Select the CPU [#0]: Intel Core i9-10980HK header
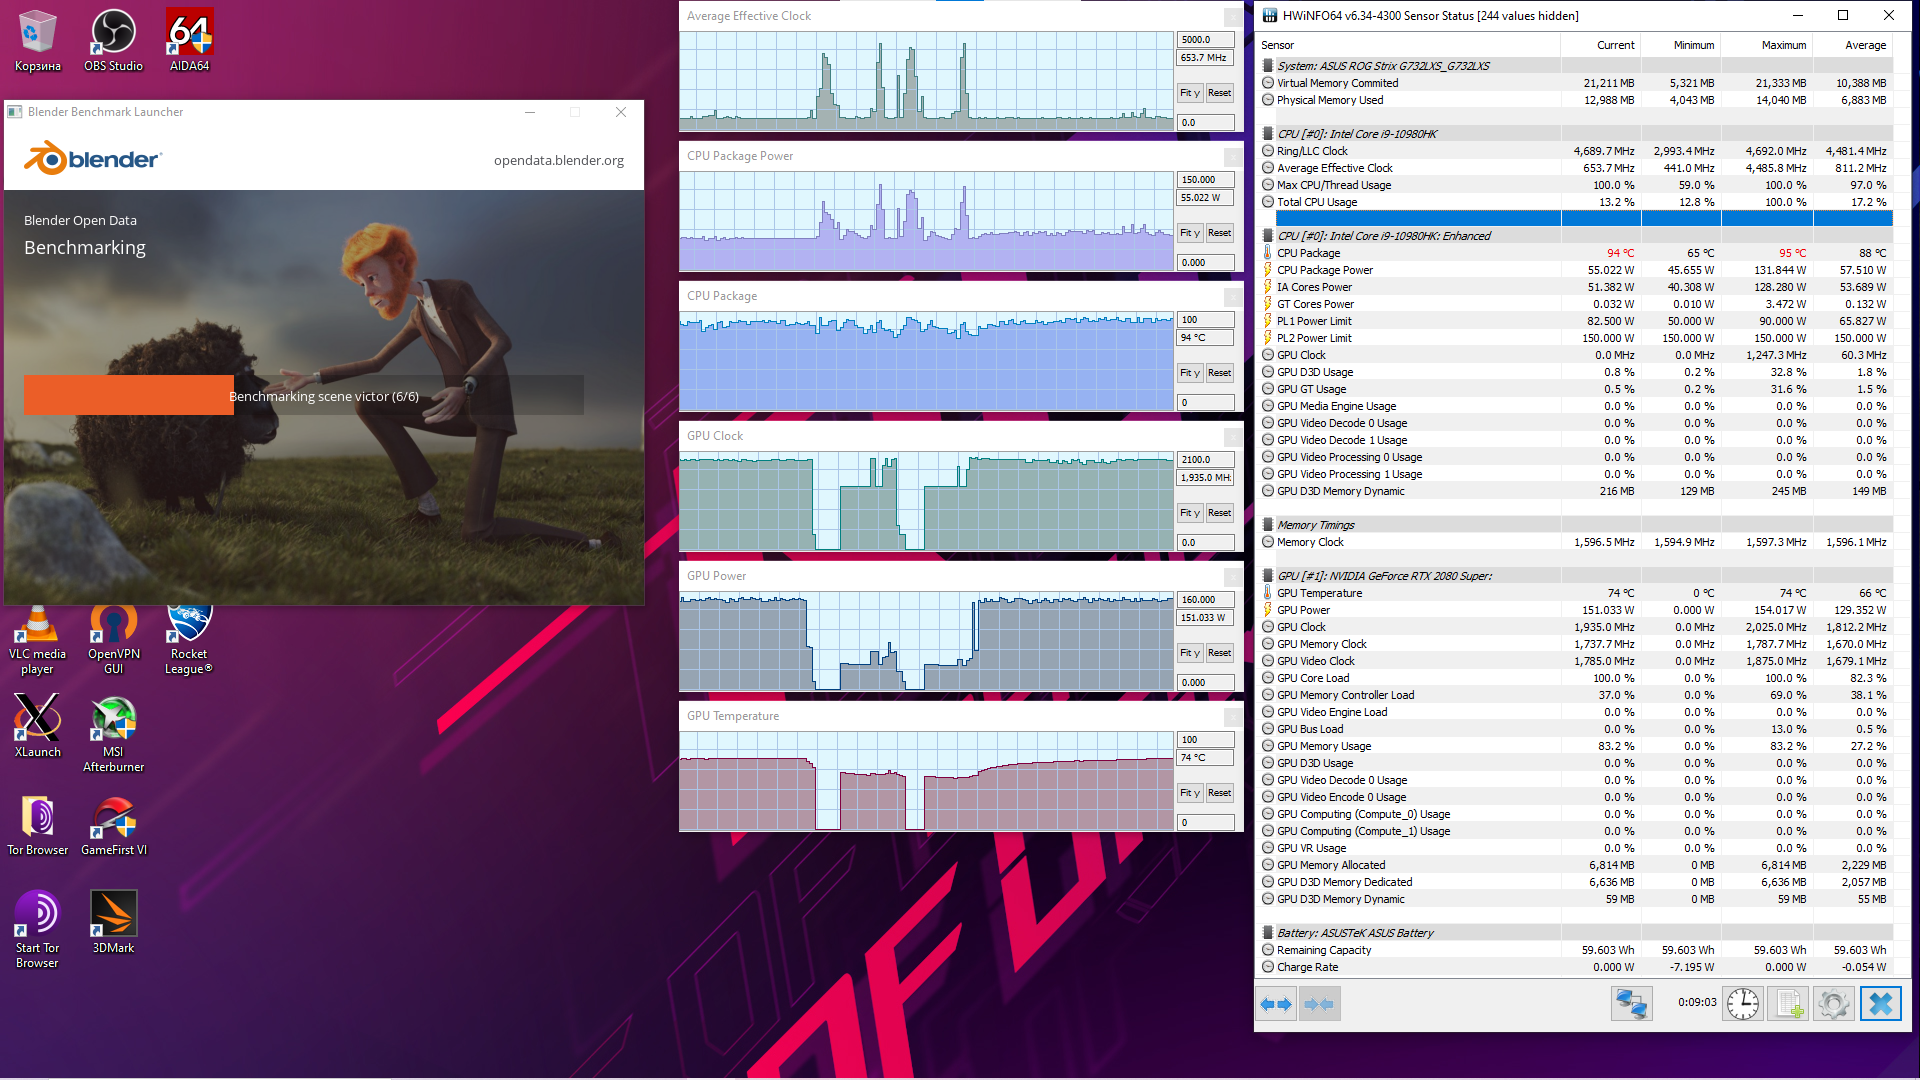 1575,134
